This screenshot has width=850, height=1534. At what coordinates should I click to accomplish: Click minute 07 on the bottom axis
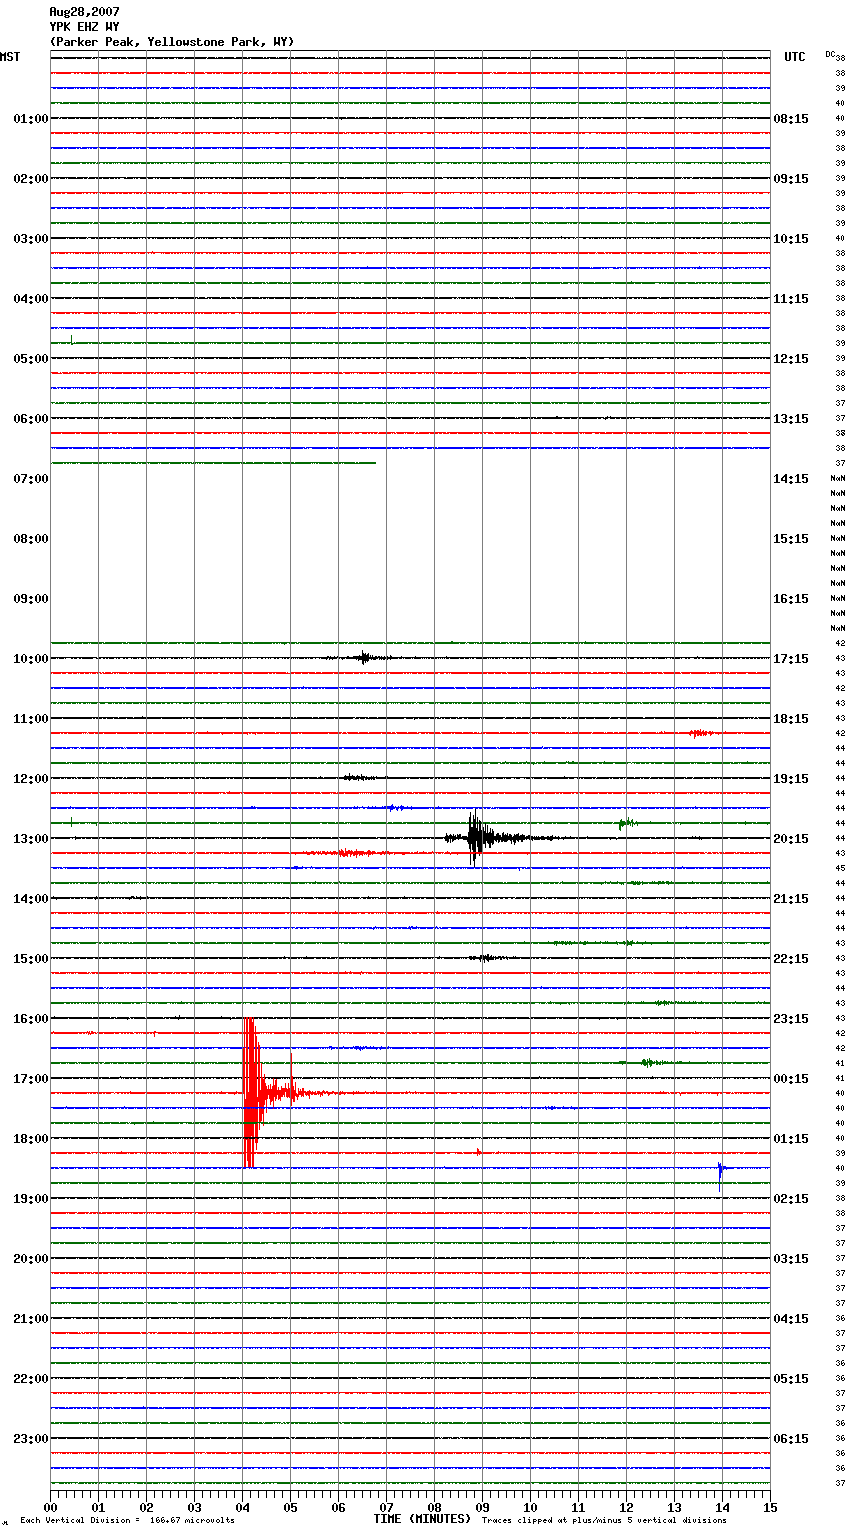[x=386, y=1507]
